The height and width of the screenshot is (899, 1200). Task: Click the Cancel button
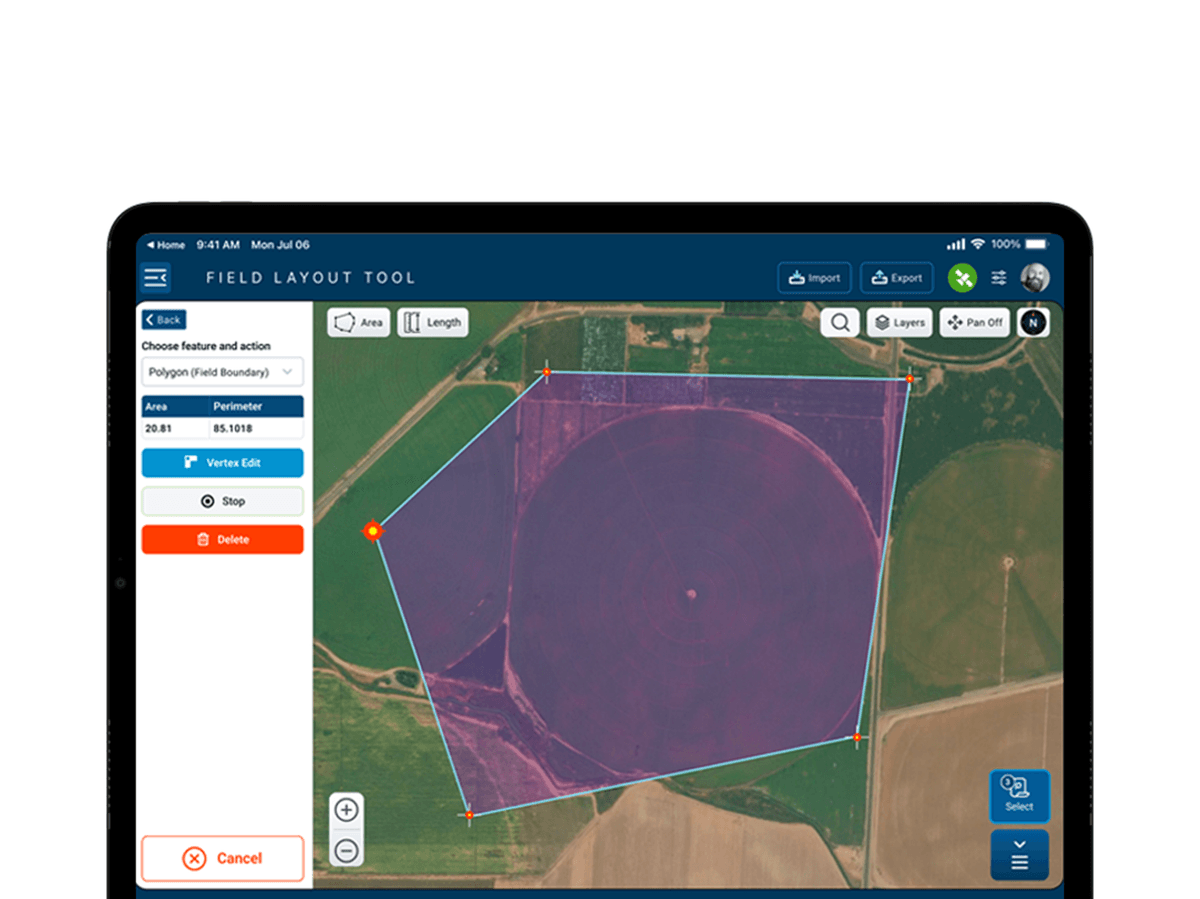tap(222, 858)
